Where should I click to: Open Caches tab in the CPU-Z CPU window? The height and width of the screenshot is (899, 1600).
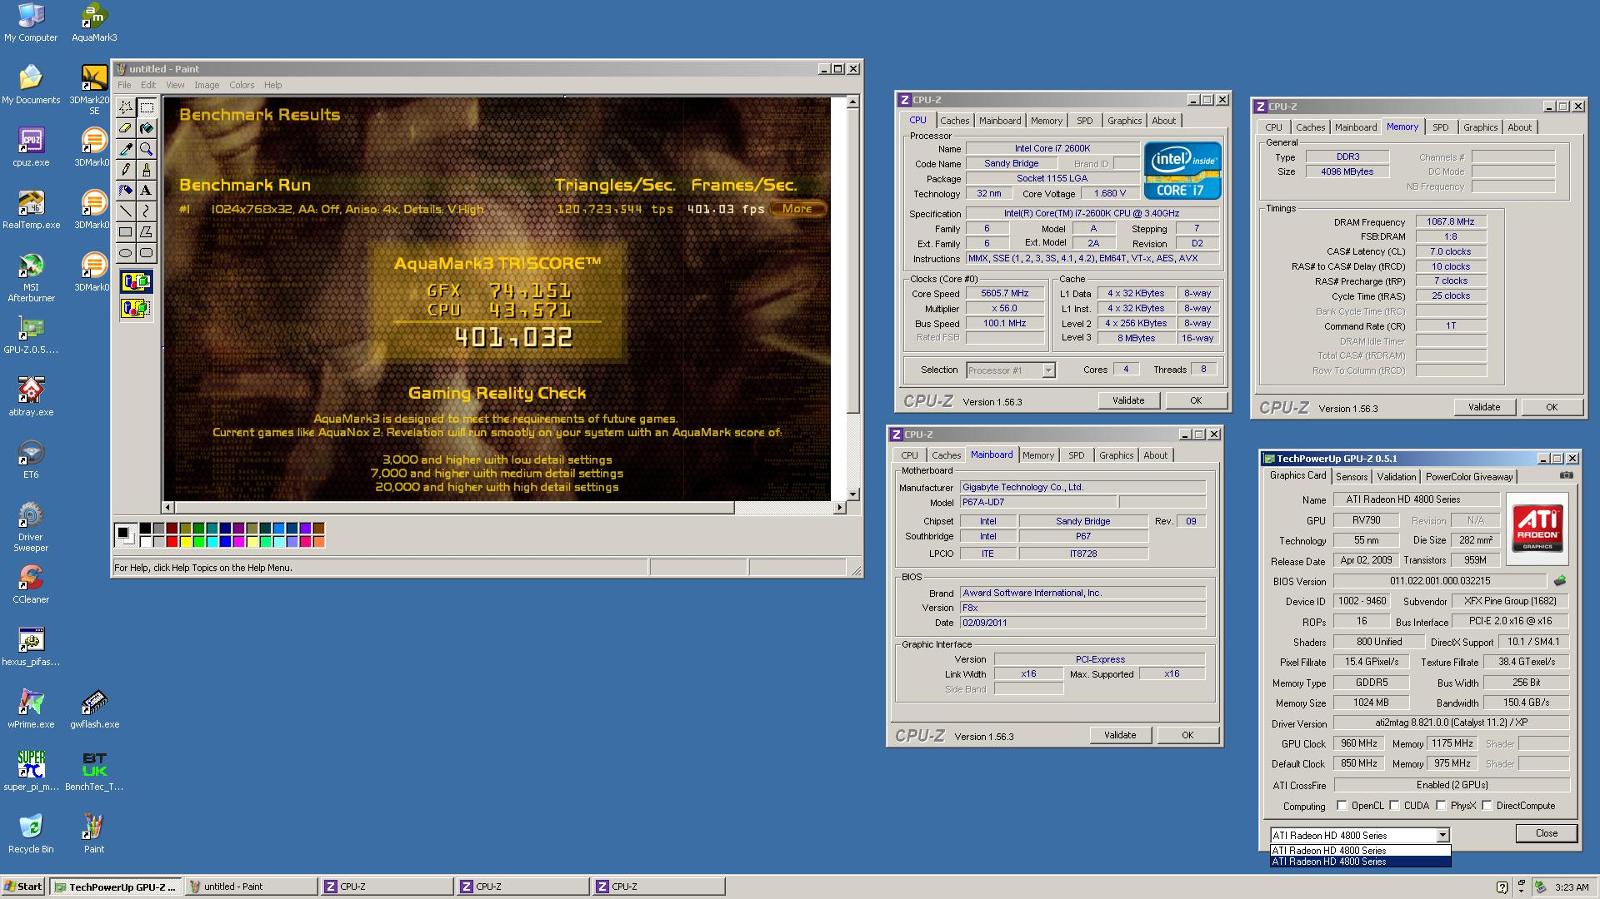[x=955, y=121]
